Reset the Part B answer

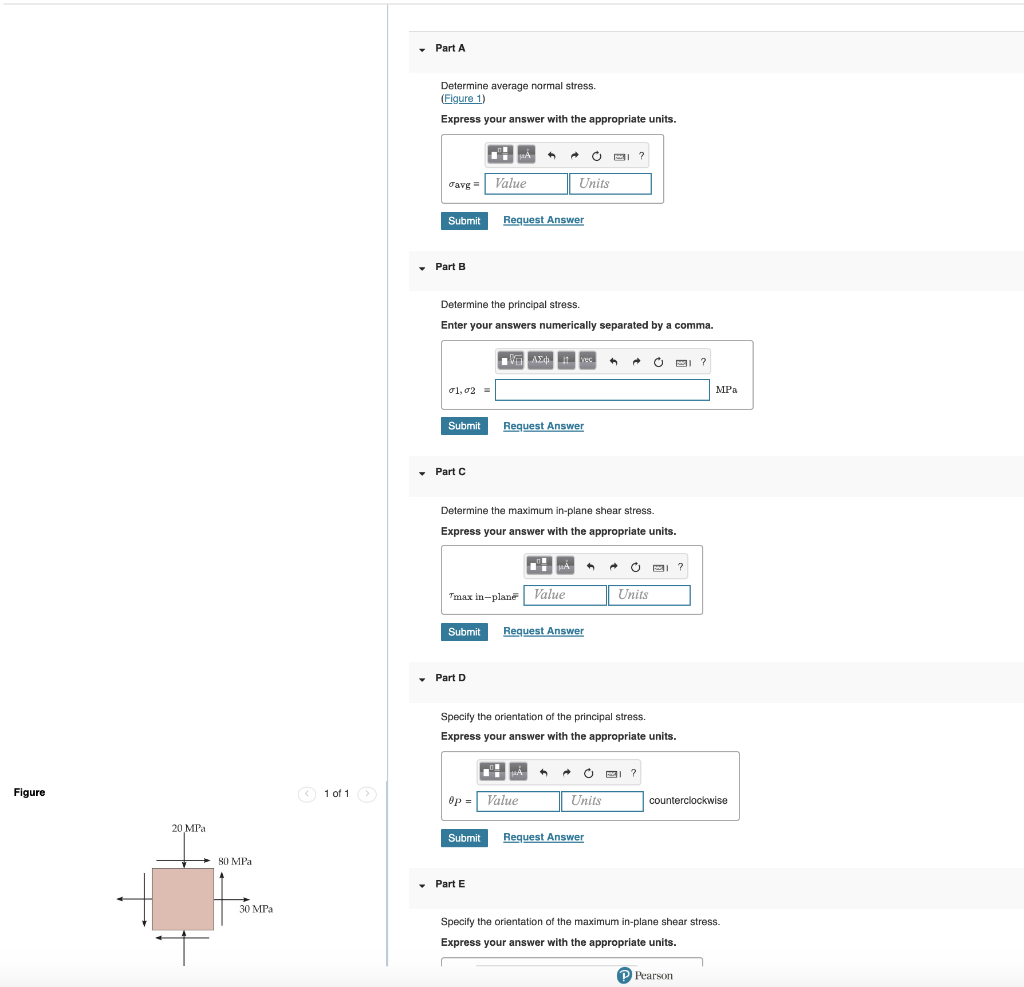(x=658, y=362)
